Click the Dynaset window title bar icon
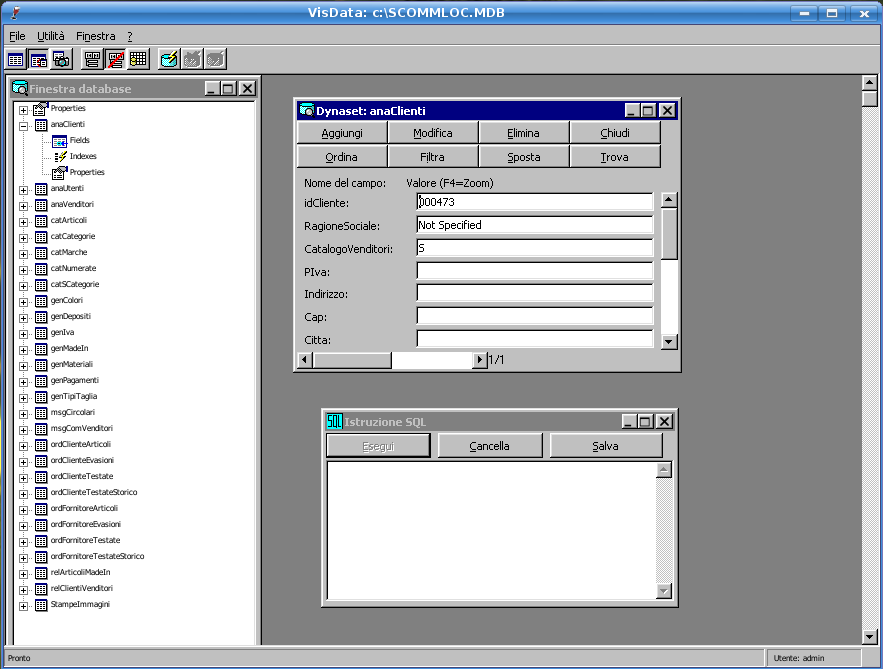Viewport: 883px width, 669px height. point(306,110)
